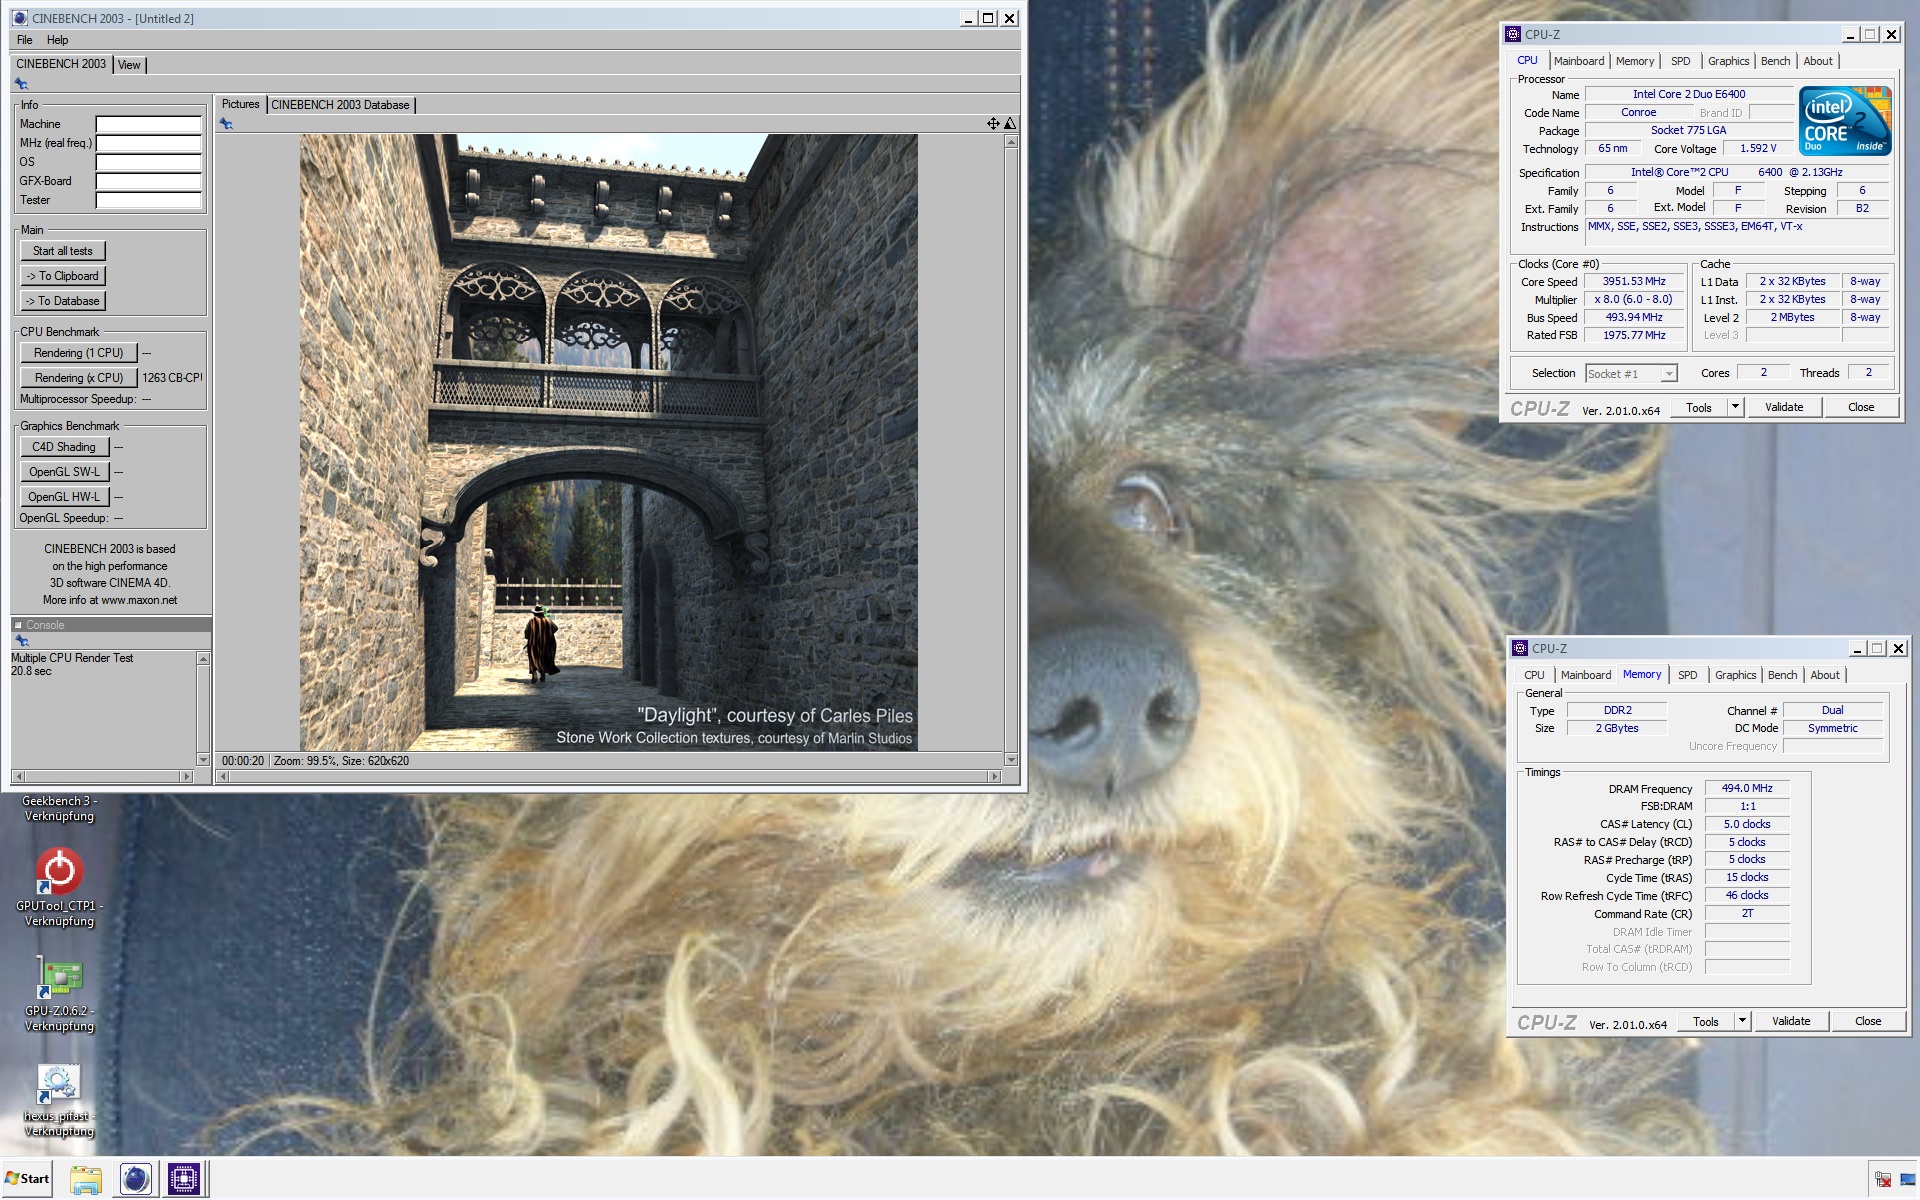Screen dimensions: 1920x1200
Task: Run Rendering (x CPU) benchmark
Action: point(79,378)
